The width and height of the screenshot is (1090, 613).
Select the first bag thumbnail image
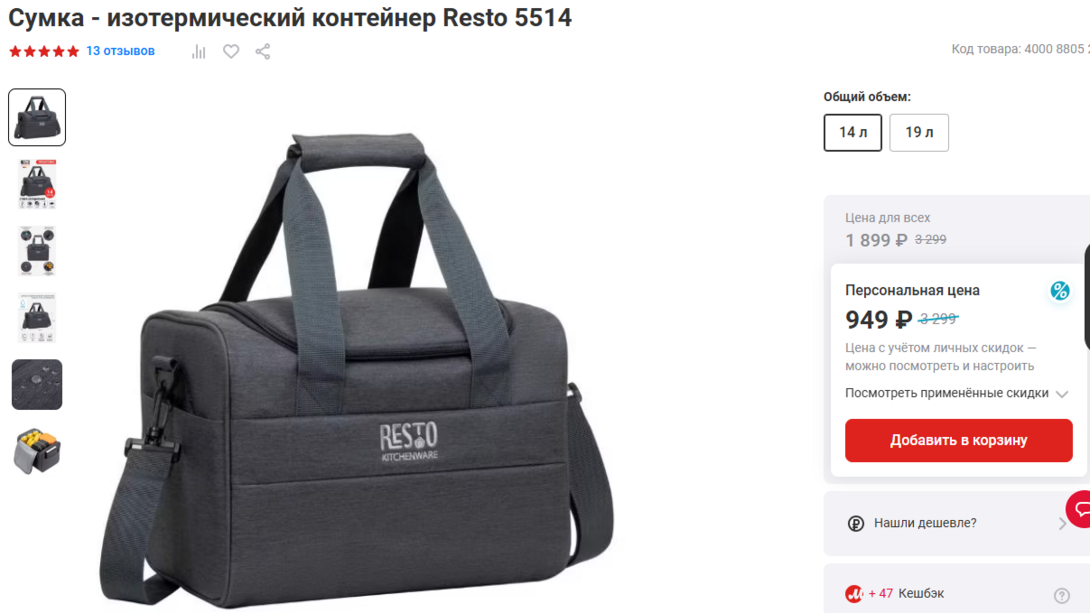(x=37, y=117)
